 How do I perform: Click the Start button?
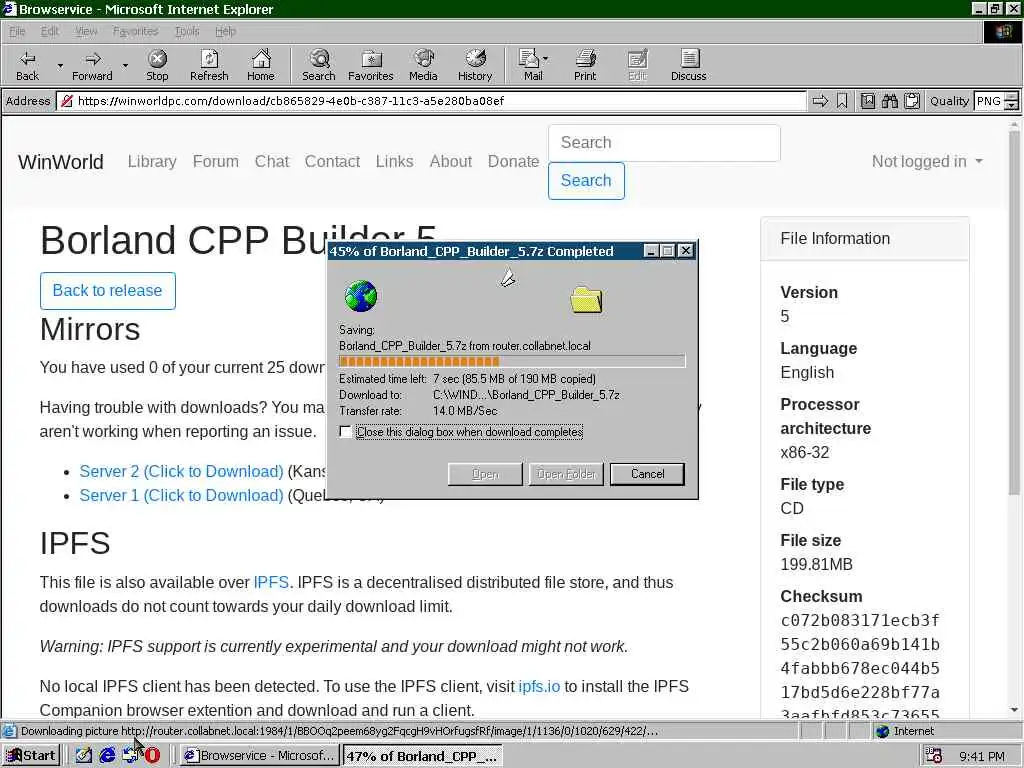coord(31,756)
